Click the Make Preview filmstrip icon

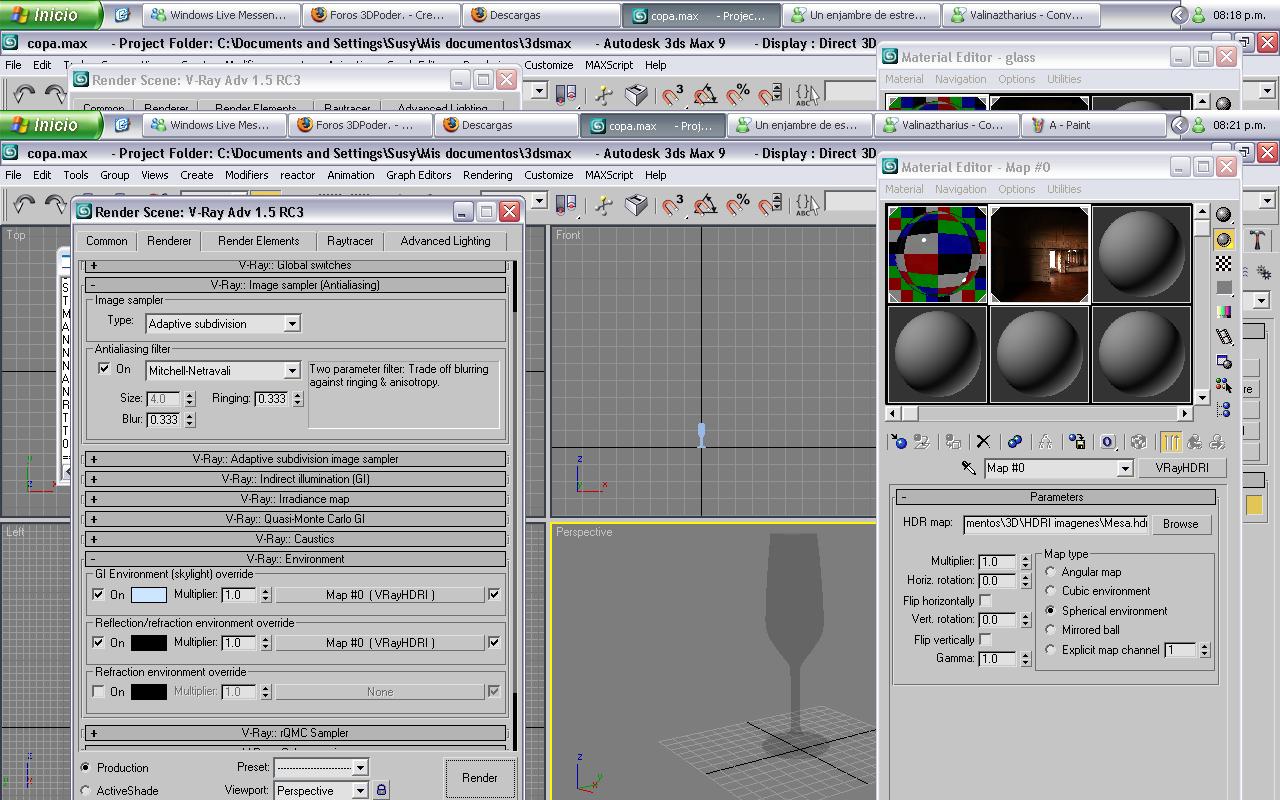[x=1224, y=337]
